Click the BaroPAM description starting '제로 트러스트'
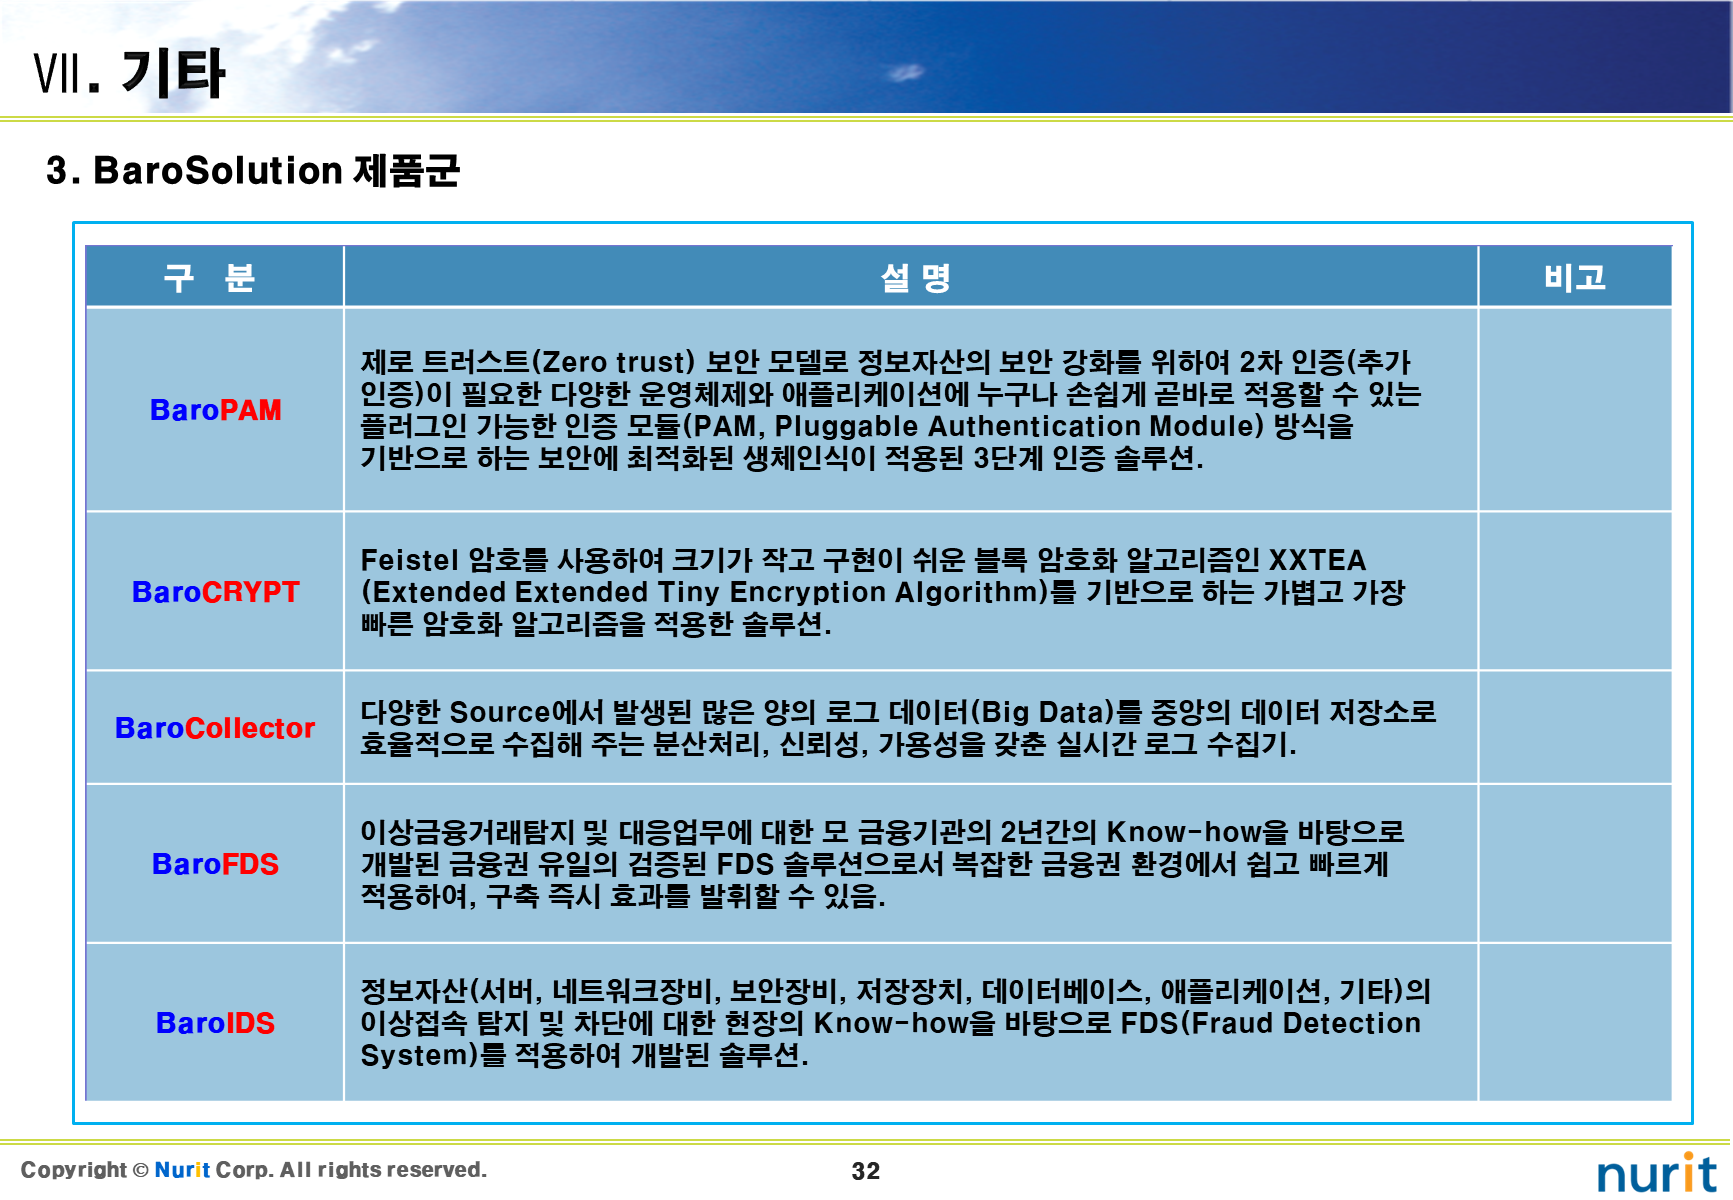 coord(890,410)
